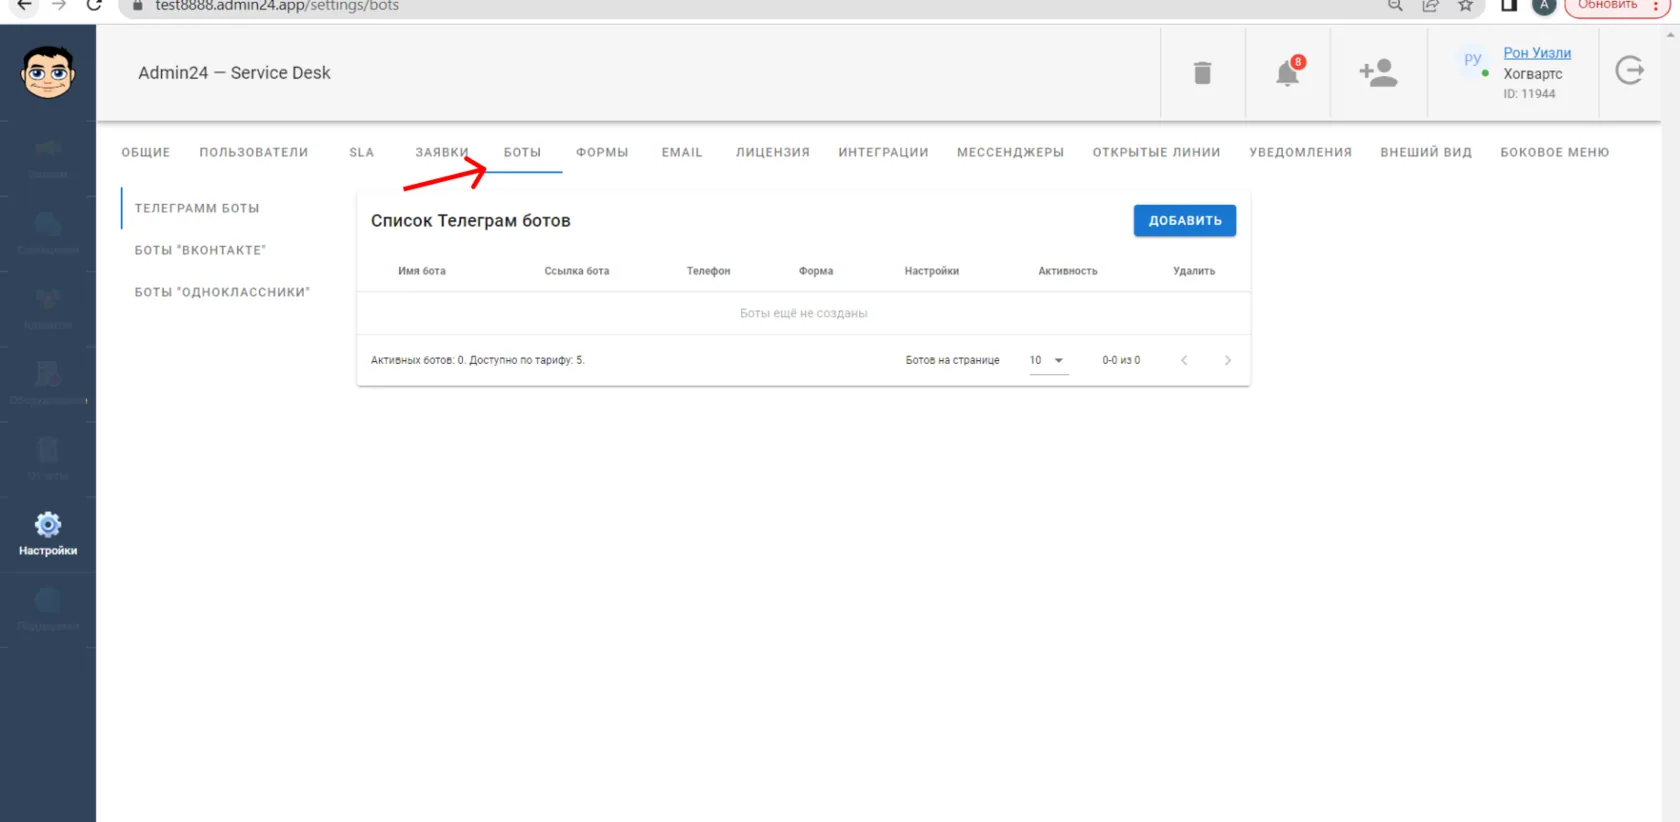Click the scrollbar up arrow

coord(1670,33)
